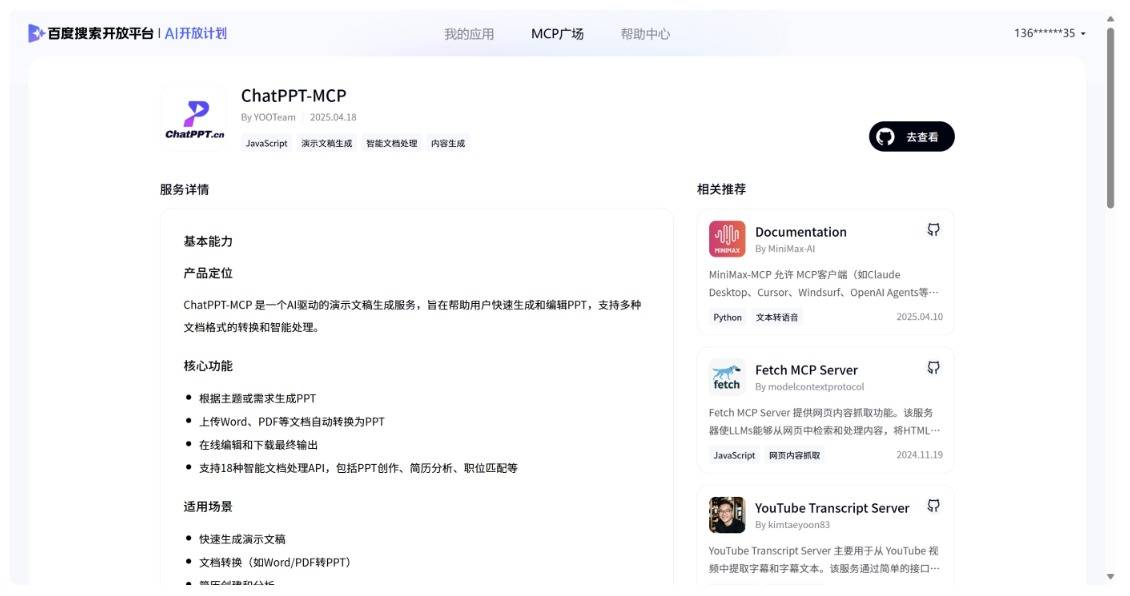Select the JavaScript tag under ChatPPT-MCP

point(266,143)
